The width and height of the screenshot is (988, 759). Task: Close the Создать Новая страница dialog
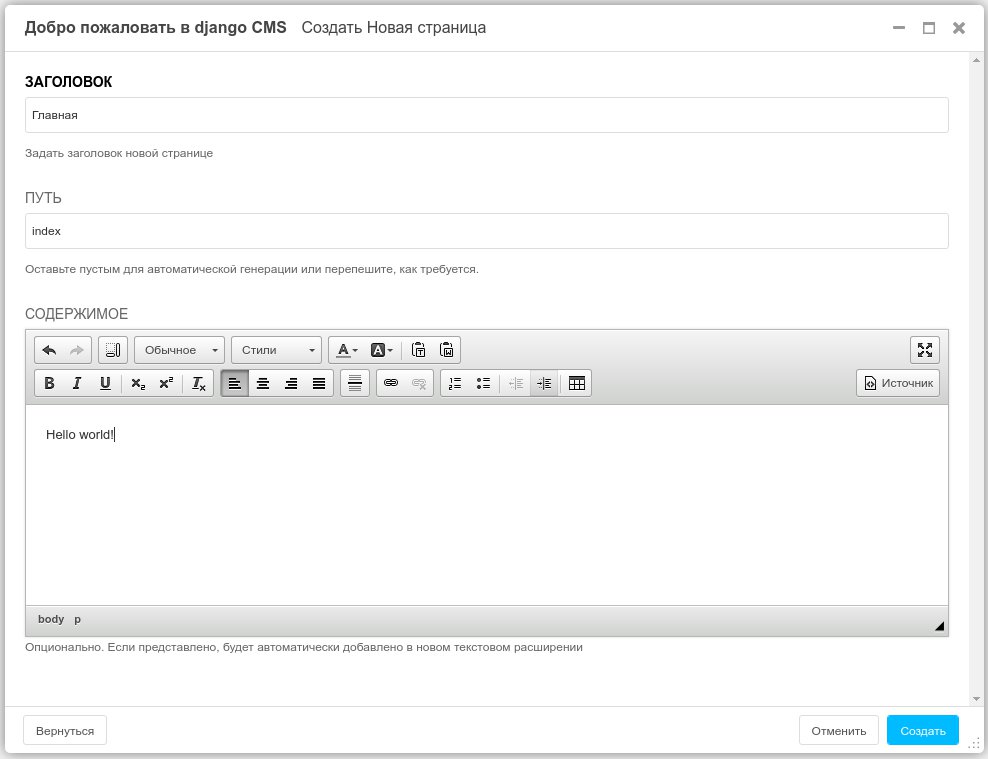coord(958,28)
